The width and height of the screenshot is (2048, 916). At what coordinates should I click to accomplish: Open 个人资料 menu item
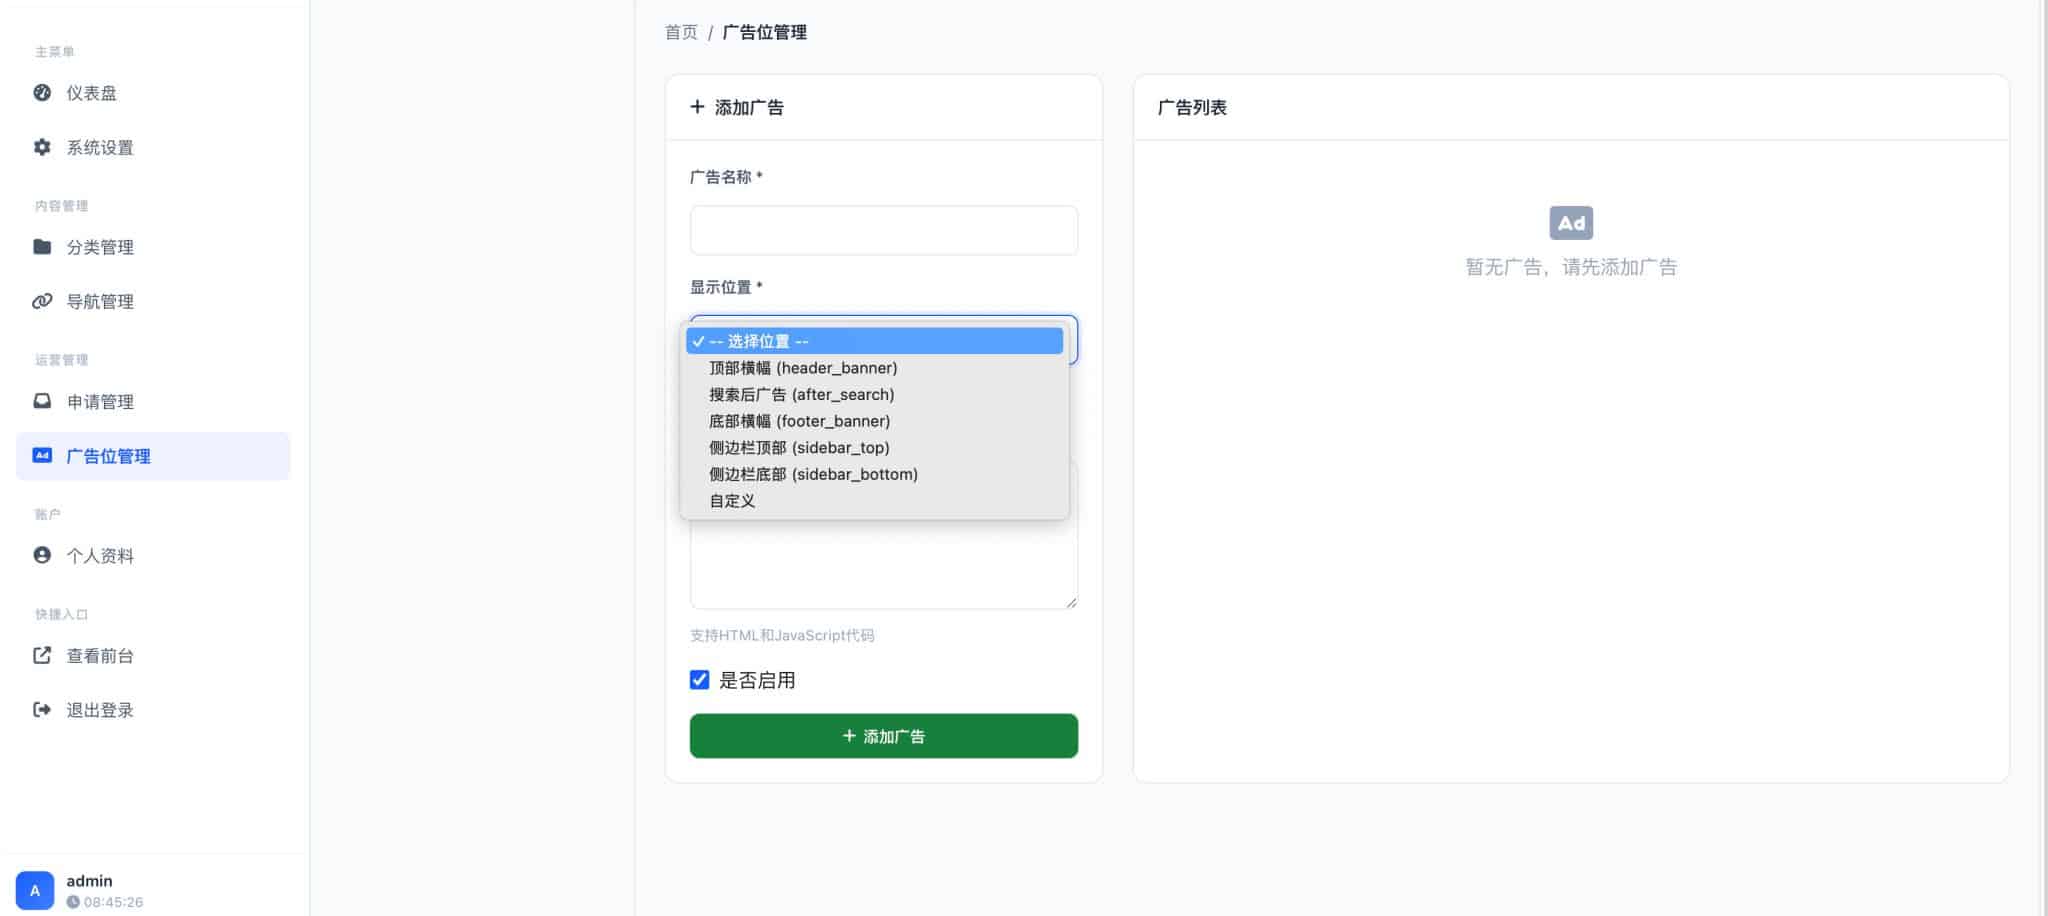click(x=153, y=555)
